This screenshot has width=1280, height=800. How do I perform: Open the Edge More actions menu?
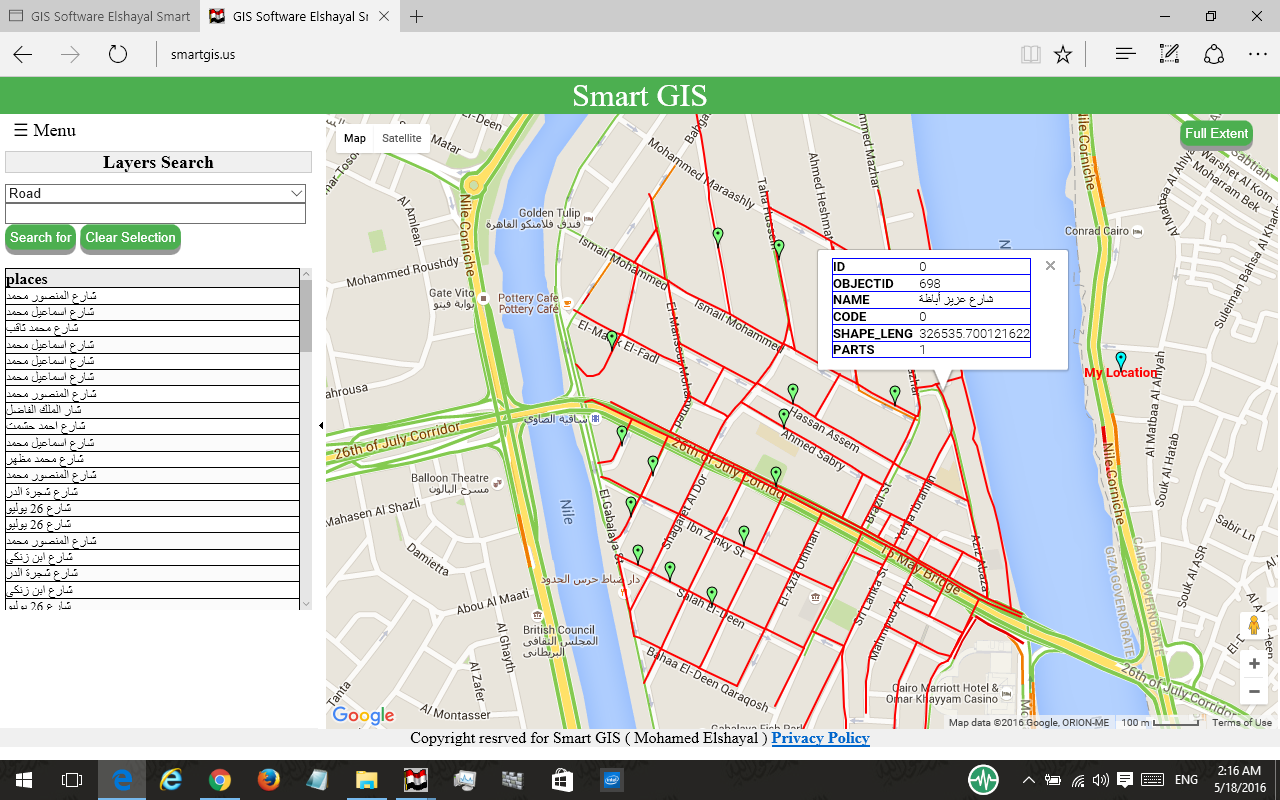(1258, 54)
